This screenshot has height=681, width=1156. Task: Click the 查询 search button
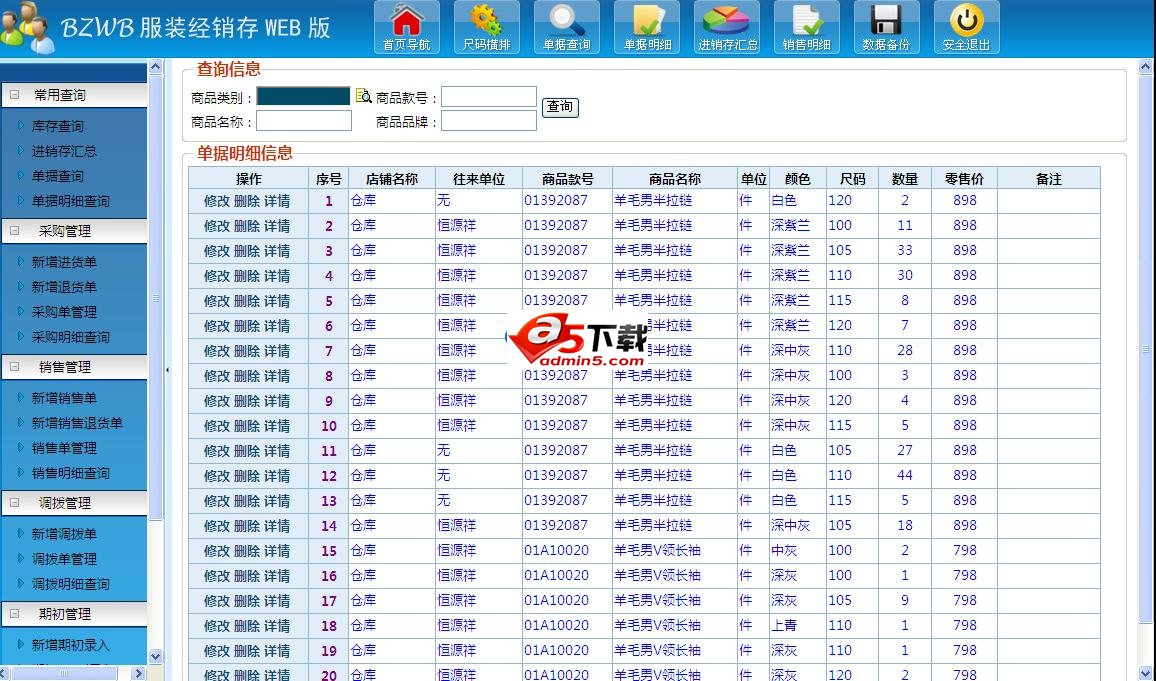tap(560, 107)
